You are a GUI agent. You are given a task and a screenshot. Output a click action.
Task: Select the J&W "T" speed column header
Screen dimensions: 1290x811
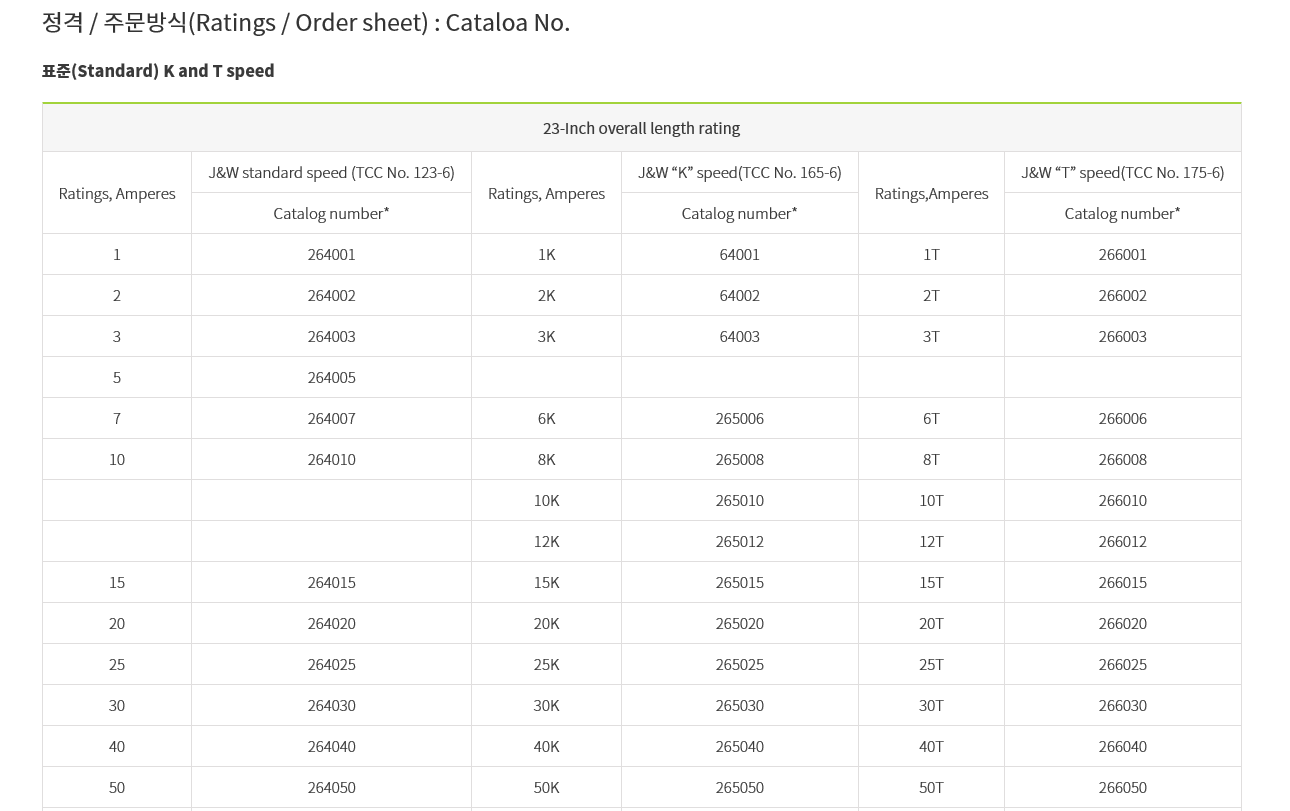pyautogui.click(x=1122, y=172)
